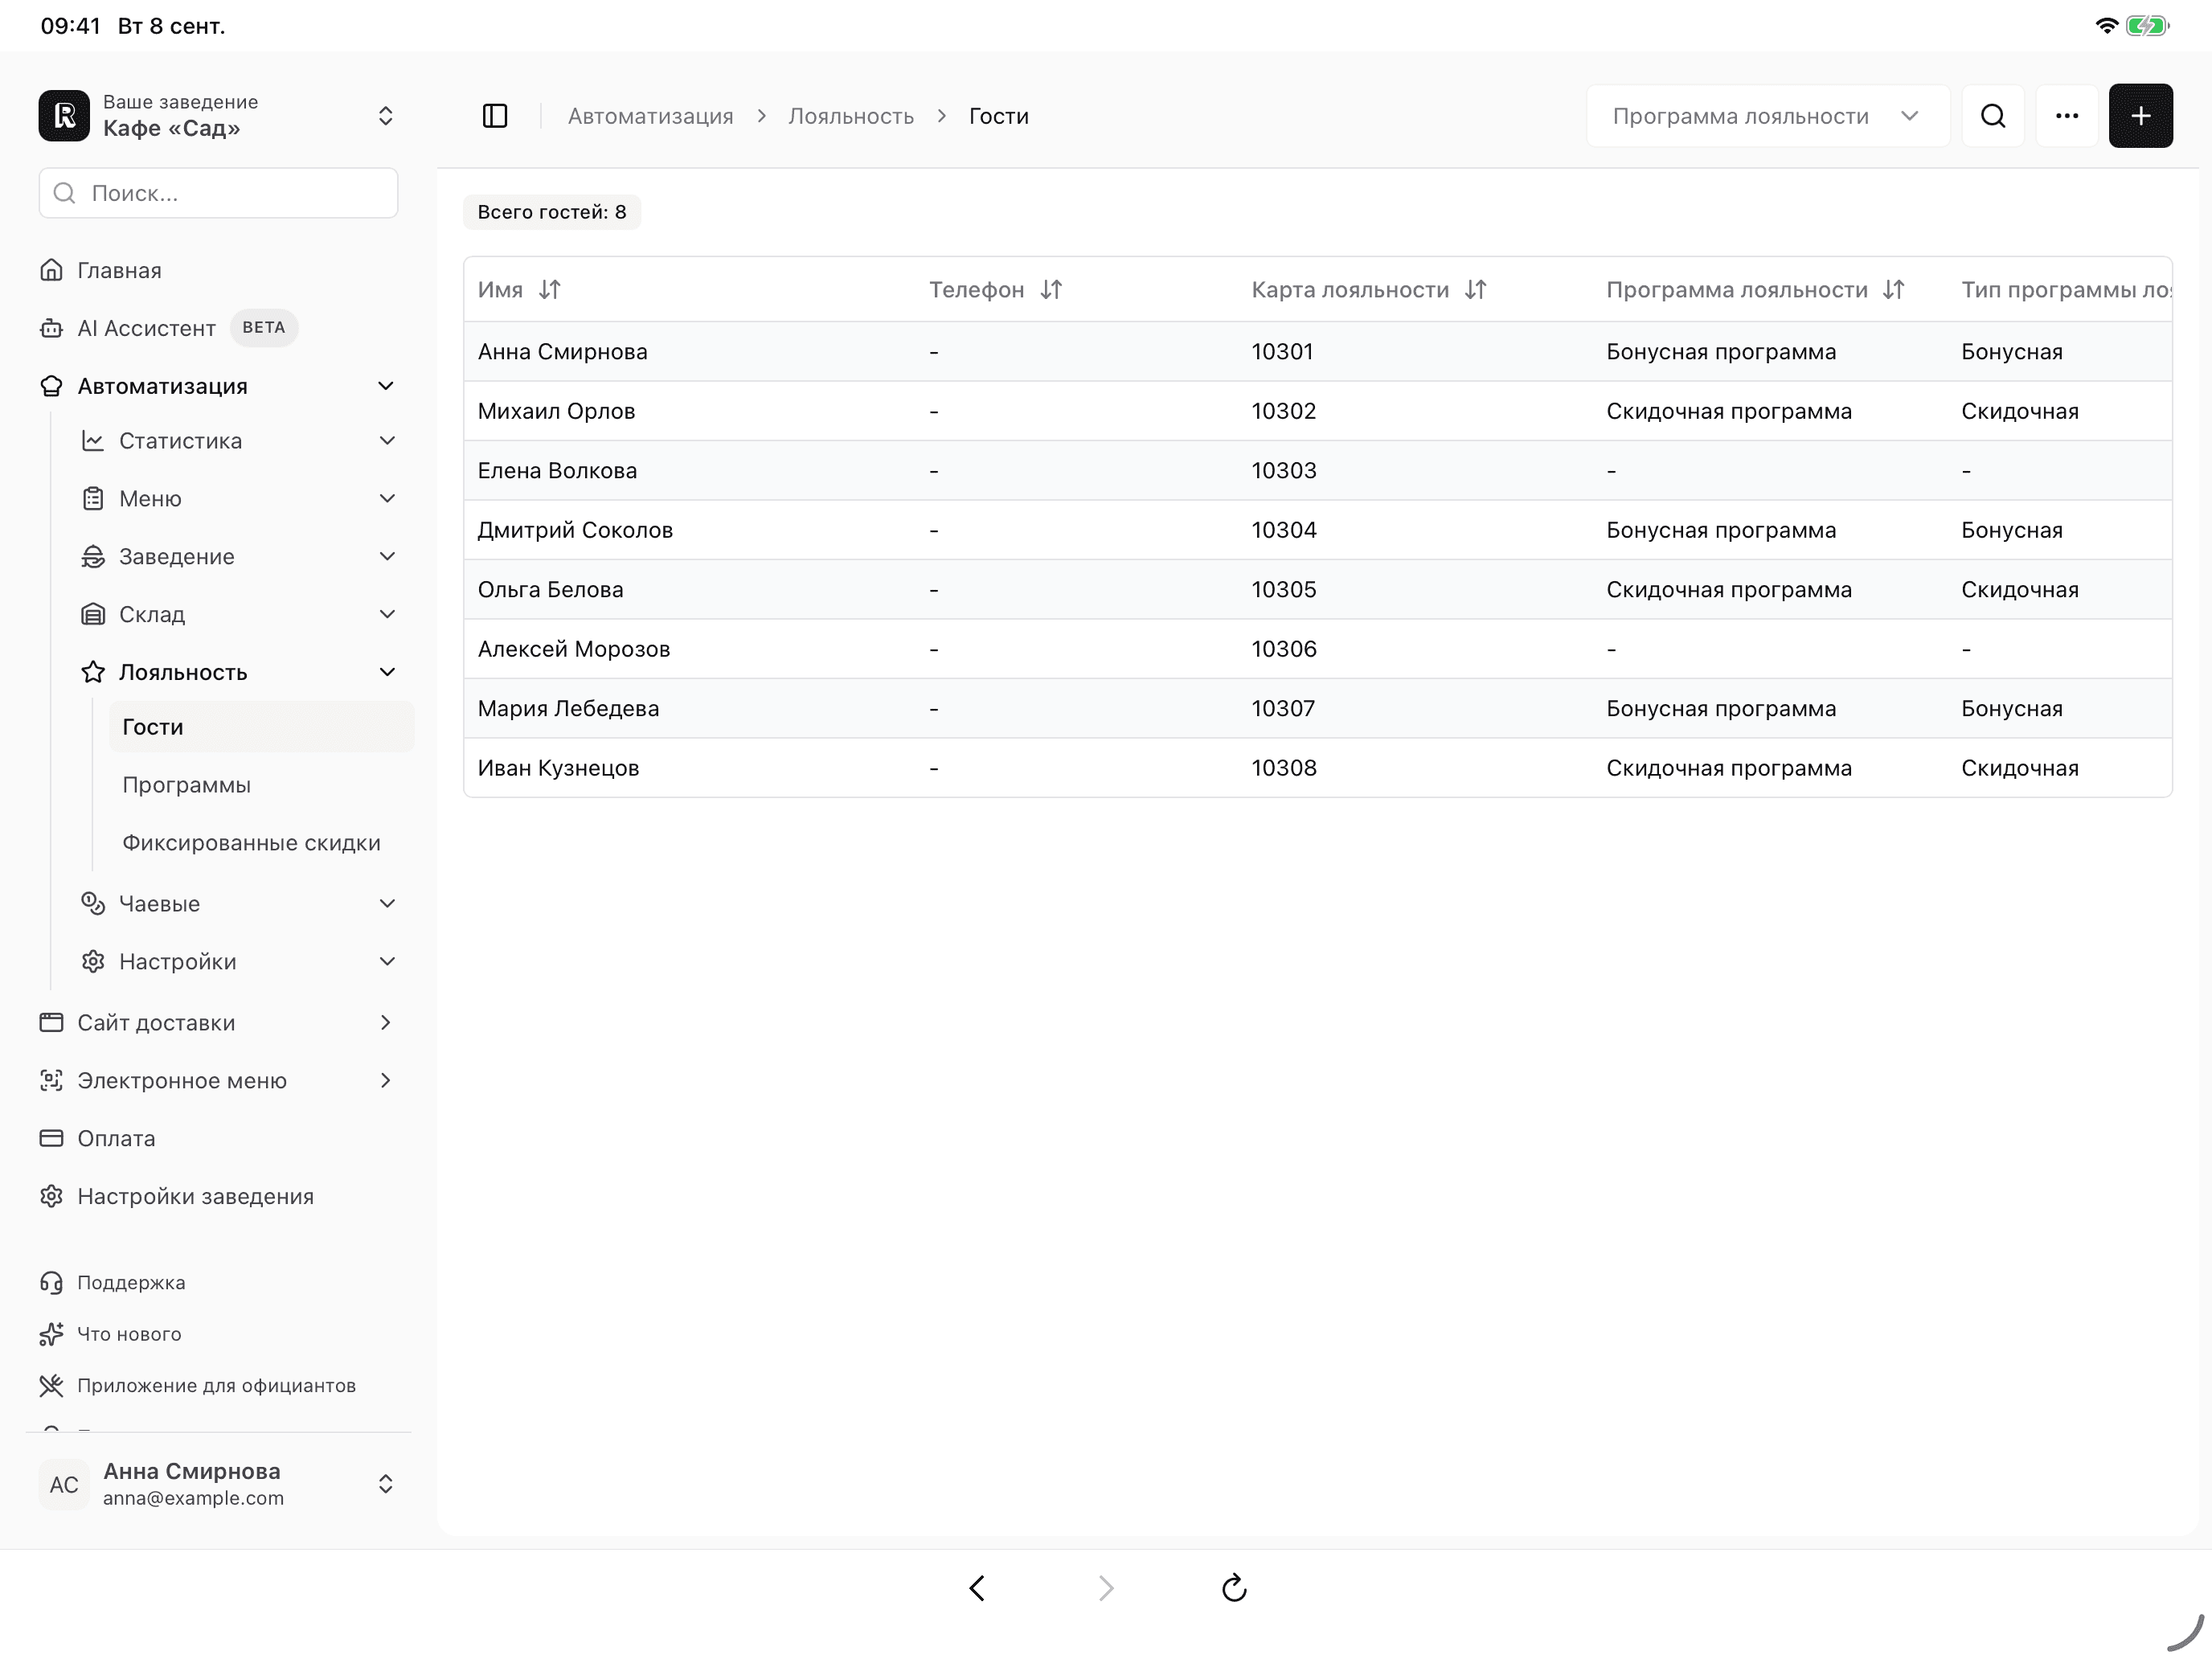Toggle the sidebar panel icon

click(x=495, y=116)
